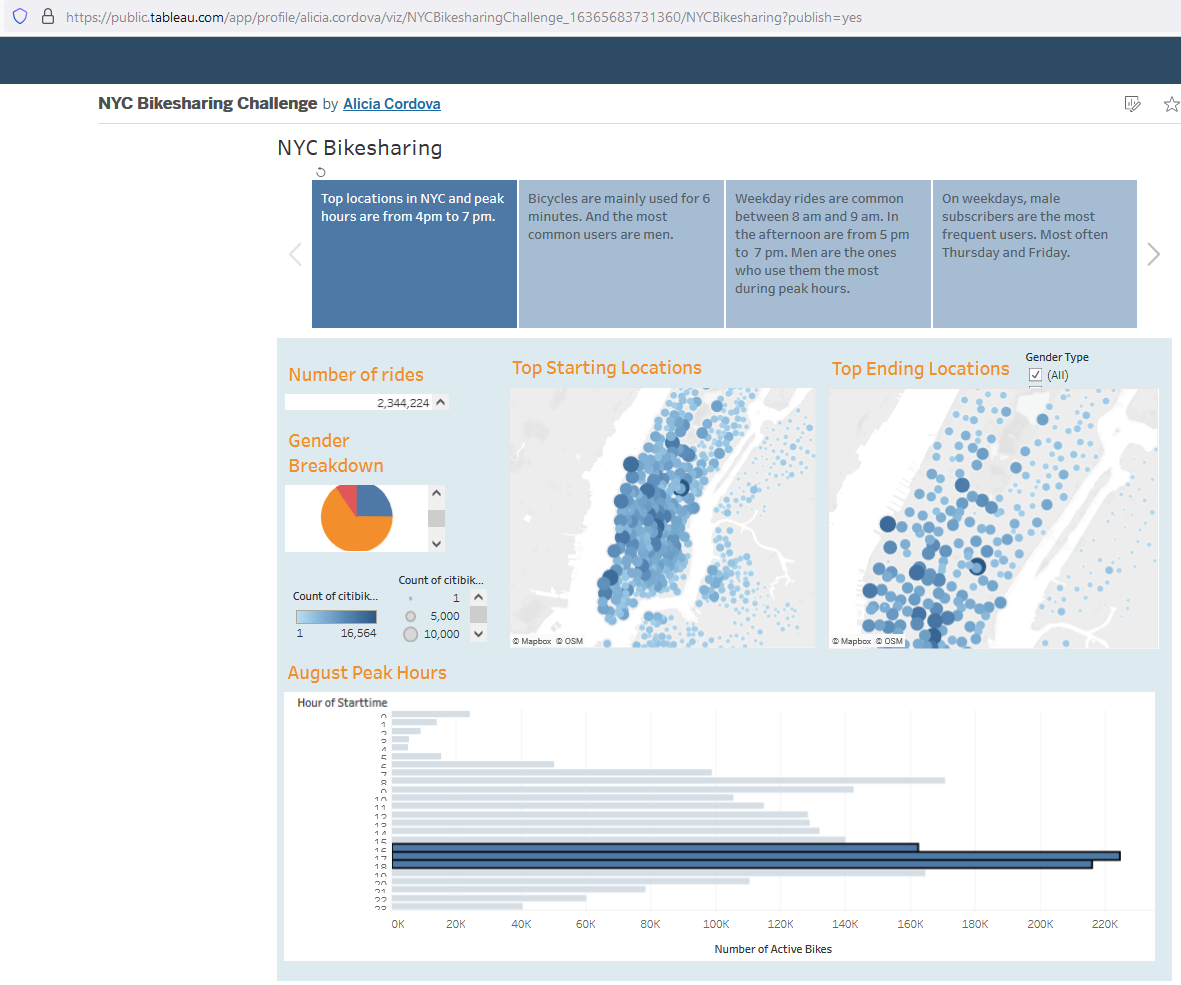
Task: Click the red pie chart slice
Action: [x=348, y=495]
